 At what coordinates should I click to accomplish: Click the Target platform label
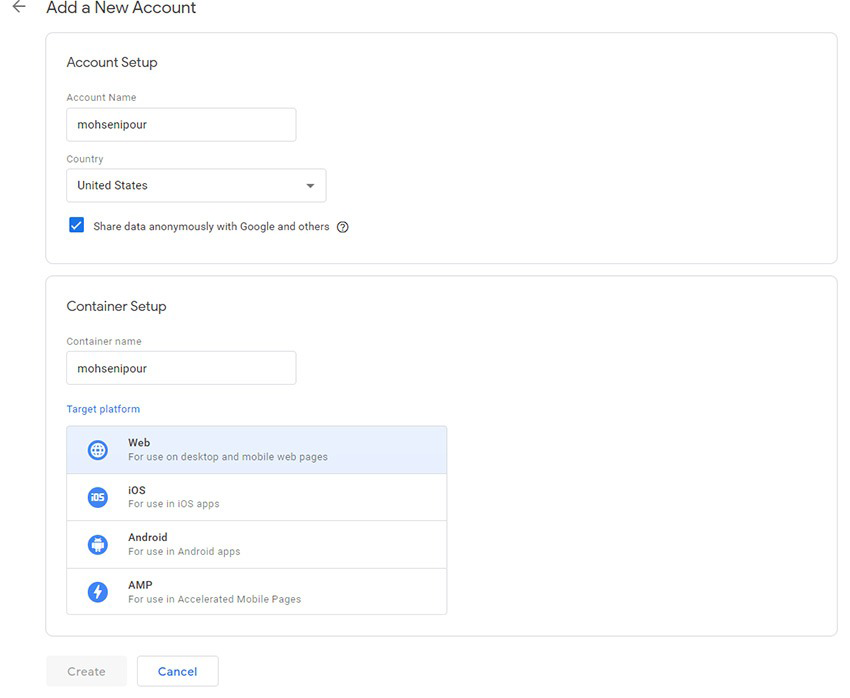click(103, 409)
